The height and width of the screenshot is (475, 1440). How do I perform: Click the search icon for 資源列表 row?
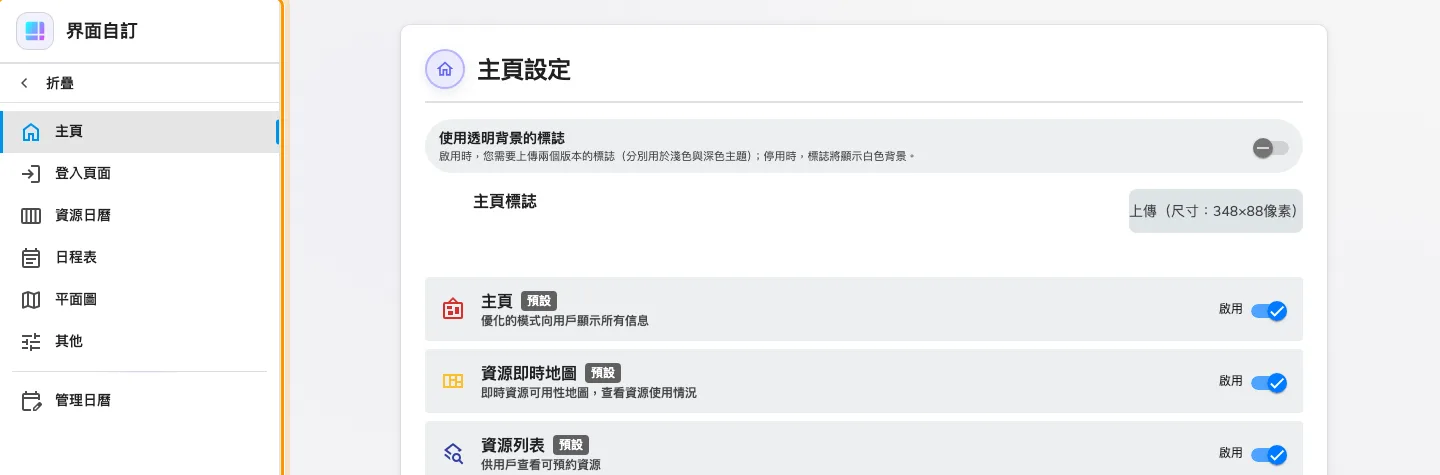click(453, 453)
